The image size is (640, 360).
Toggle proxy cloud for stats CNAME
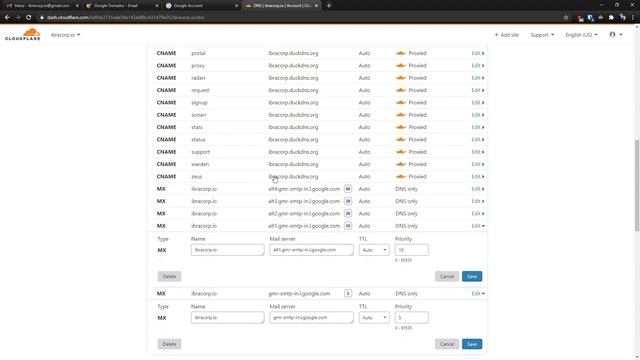click(401, 127)
